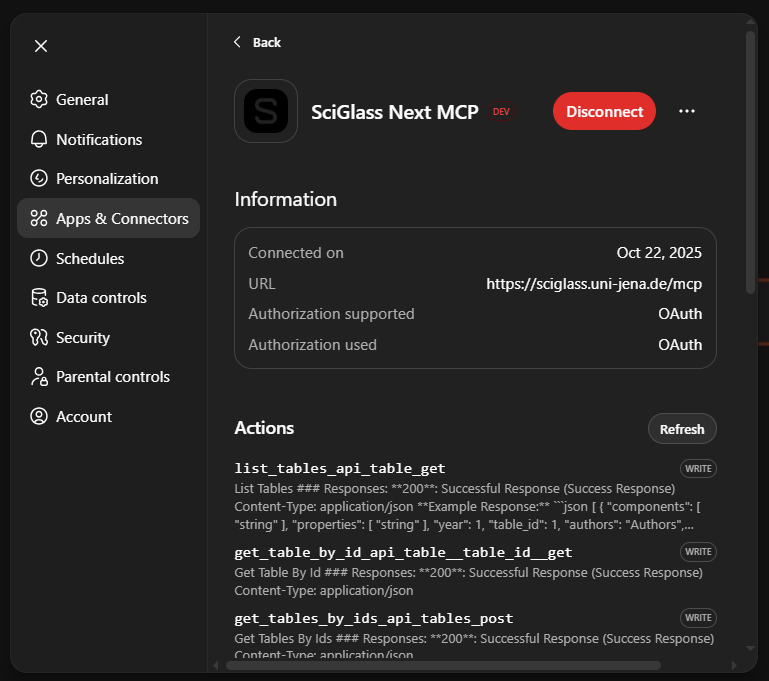
Task: Click the General gear icon
Action: pyautogui.click(x=39, y=100)
